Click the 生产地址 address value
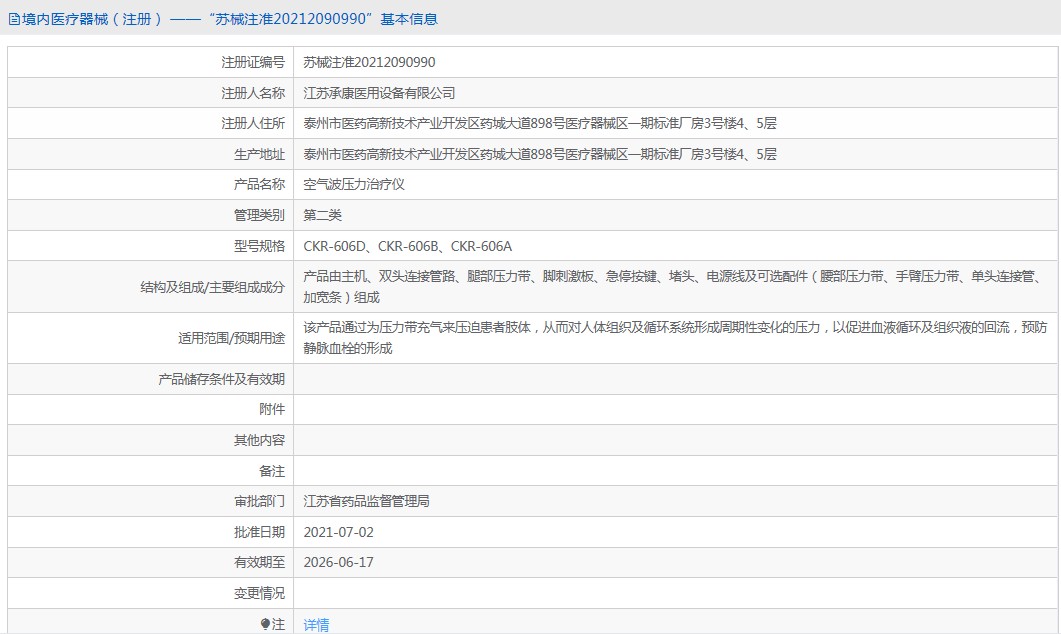Image resolution: width=1061 pixels, height=634 pixels. coord(540,154)
